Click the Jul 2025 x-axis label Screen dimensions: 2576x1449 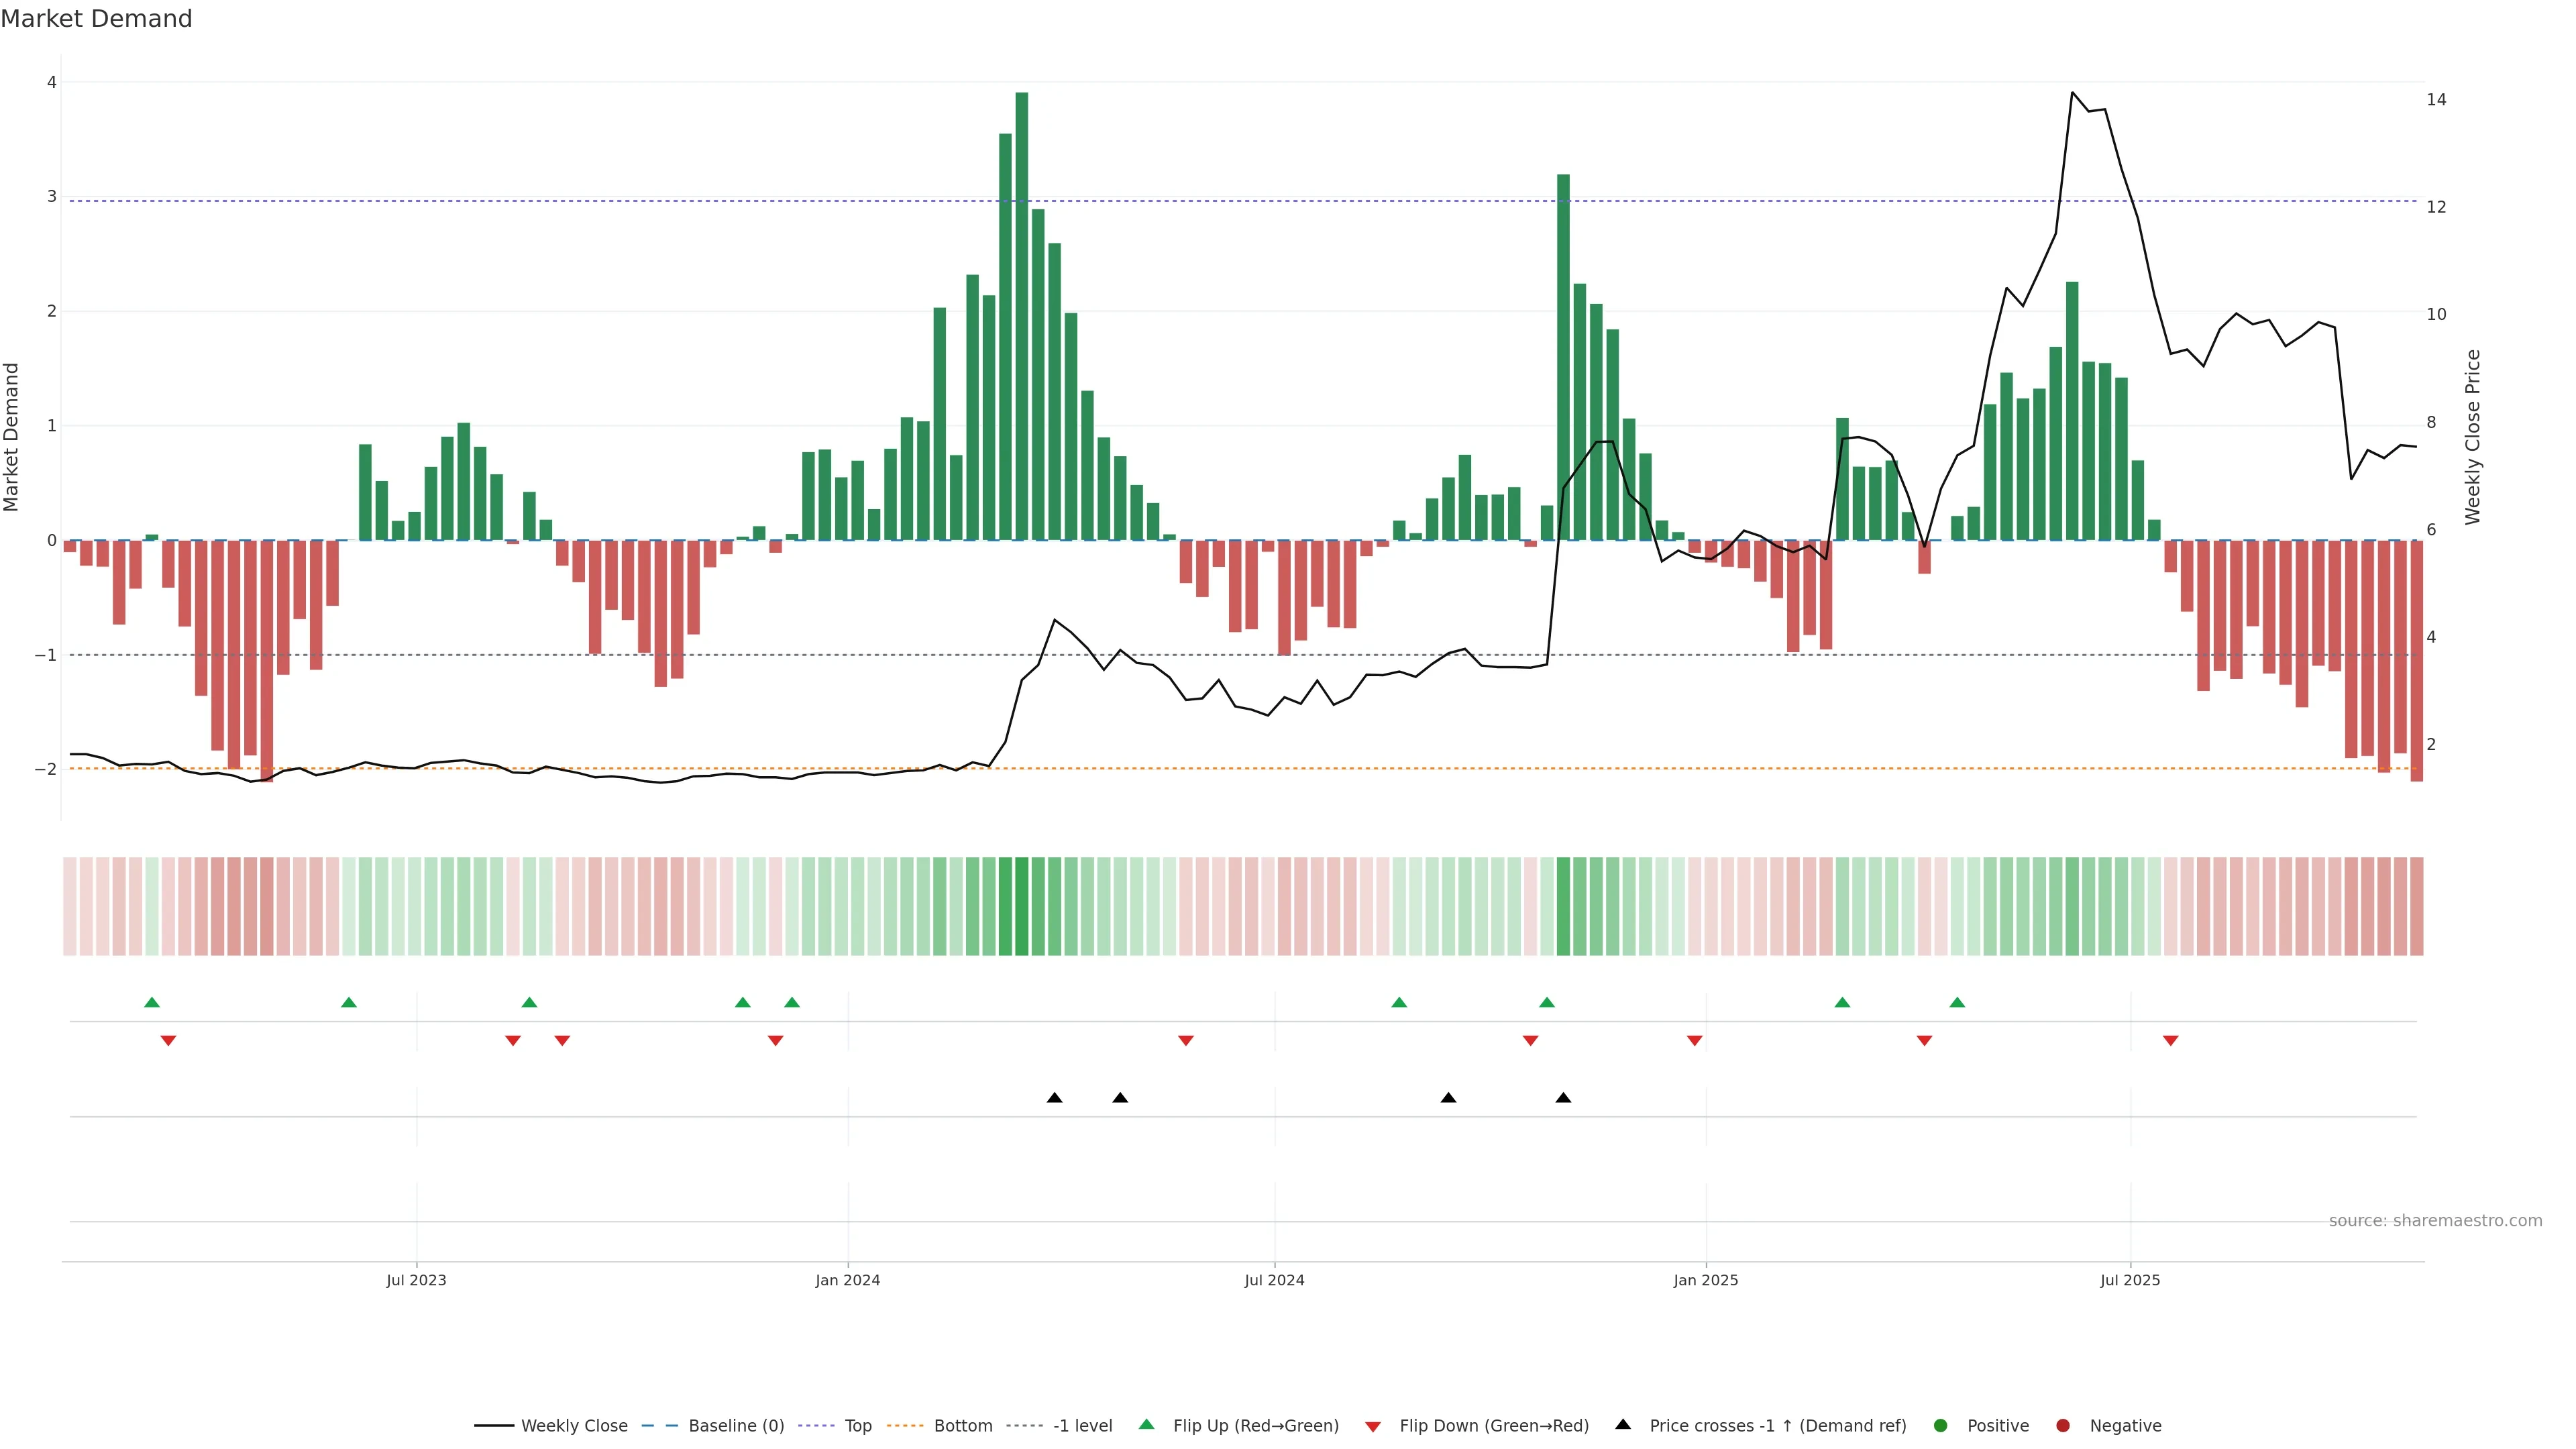tap(2130, 1280)
